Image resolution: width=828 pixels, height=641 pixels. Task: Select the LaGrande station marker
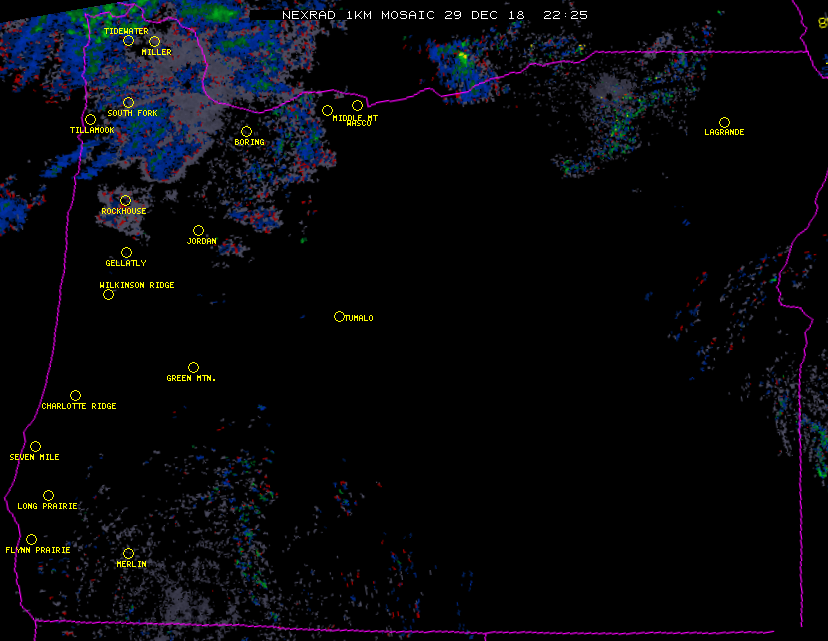(724, 122)
